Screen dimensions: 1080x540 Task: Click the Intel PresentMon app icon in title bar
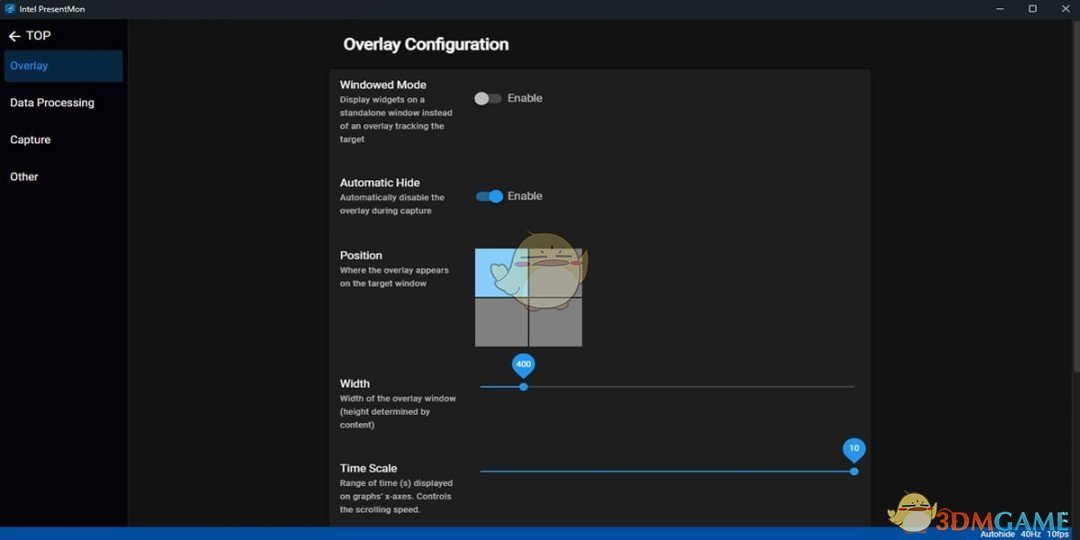[x=10, y=9]
